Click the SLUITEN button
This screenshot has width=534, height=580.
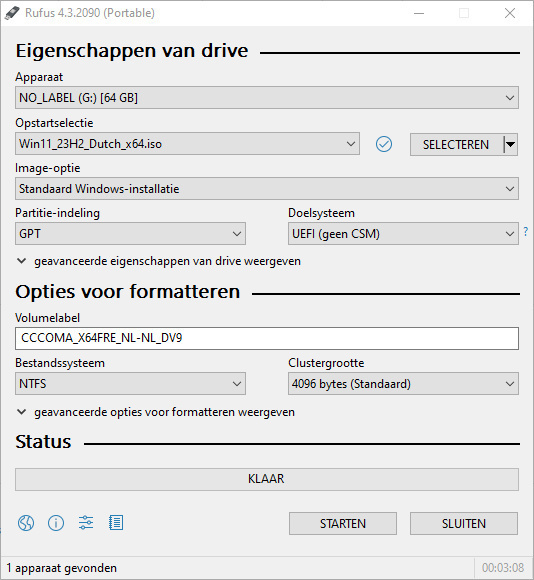coord(464,523)
